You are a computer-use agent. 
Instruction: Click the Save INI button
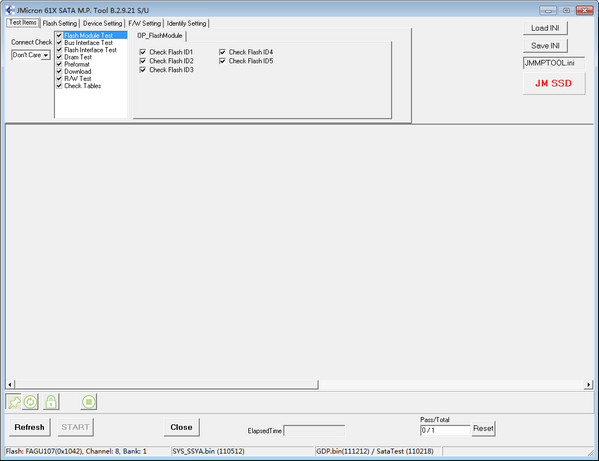(545, 46)
